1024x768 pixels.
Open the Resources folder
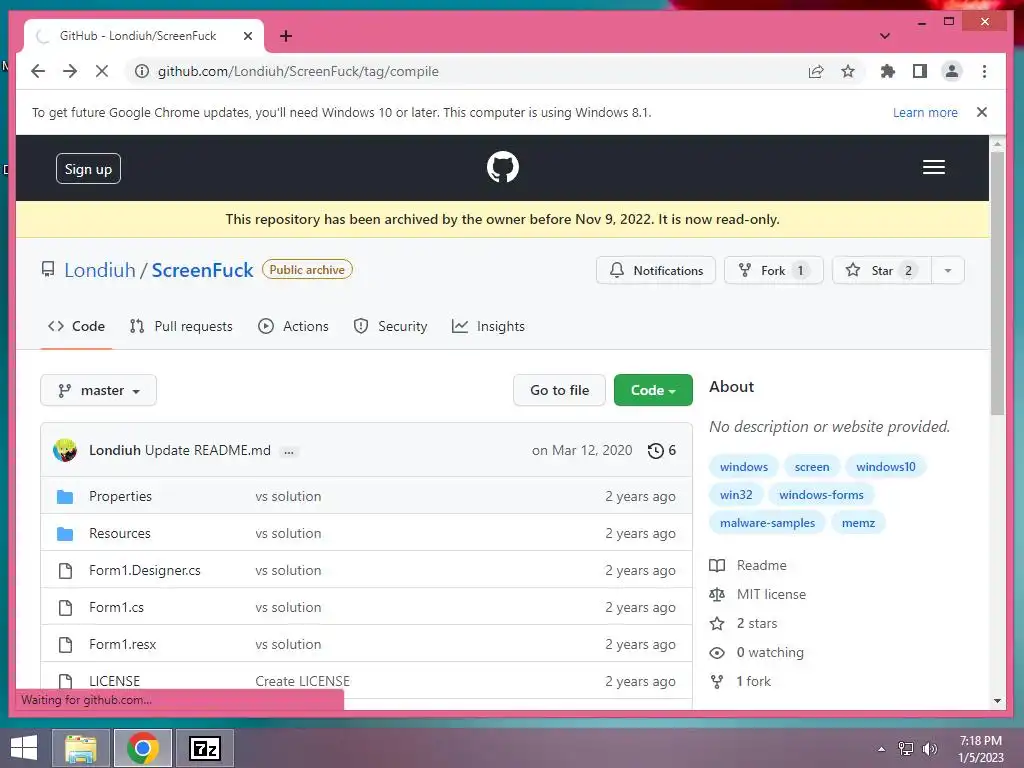[x=120, y=534]
